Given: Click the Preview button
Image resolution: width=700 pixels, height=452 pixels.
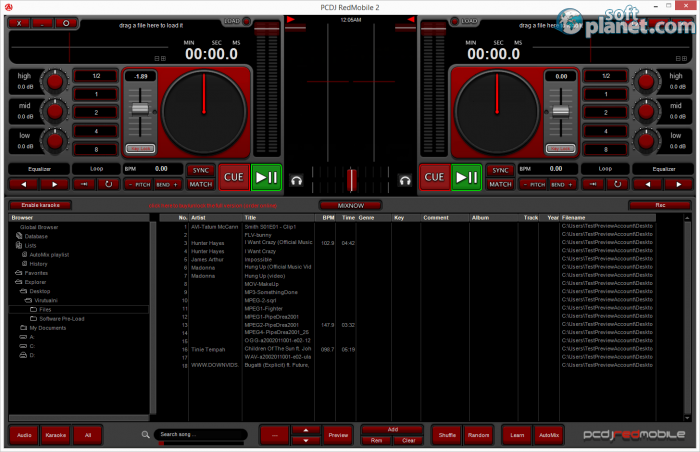Looking at the screenshot, I should [338, 435].
